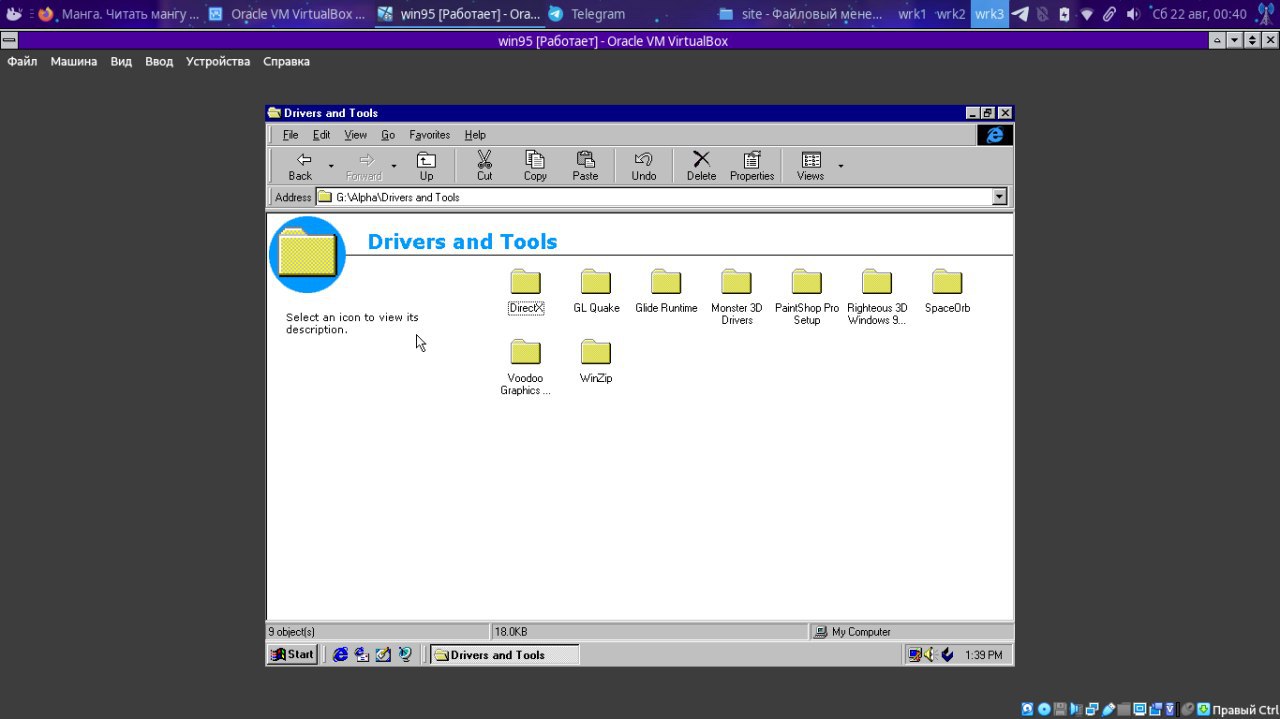Viewport: 1280px width, 719px height.
Task: Select the Voodoo Graphics folder
Action: tap(525, 367)
